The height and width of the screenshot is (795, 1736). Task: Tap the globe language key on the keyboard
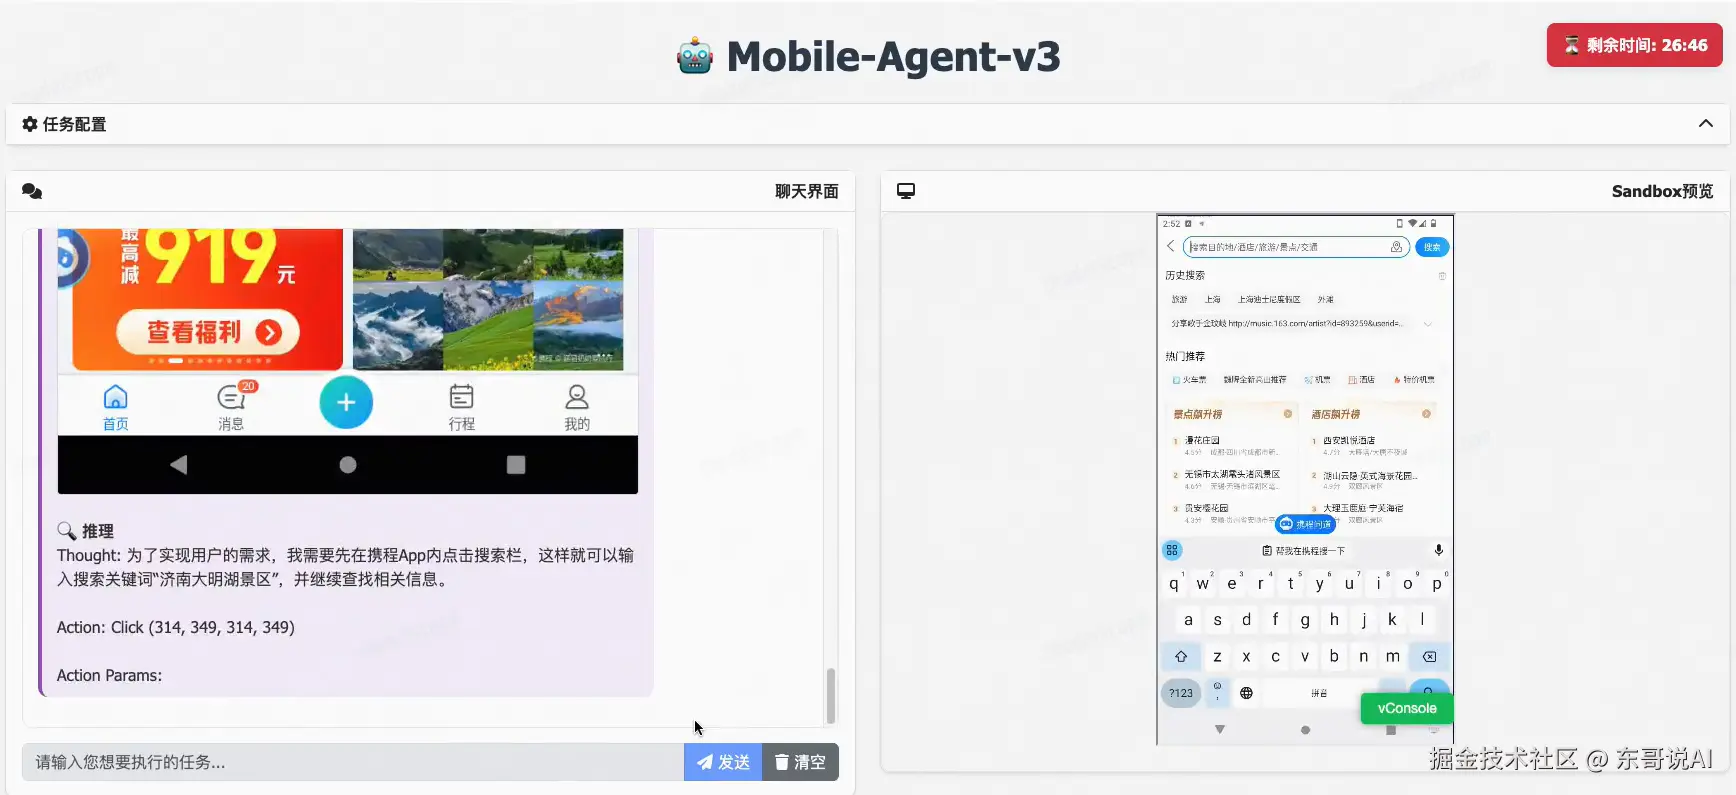1246,693
